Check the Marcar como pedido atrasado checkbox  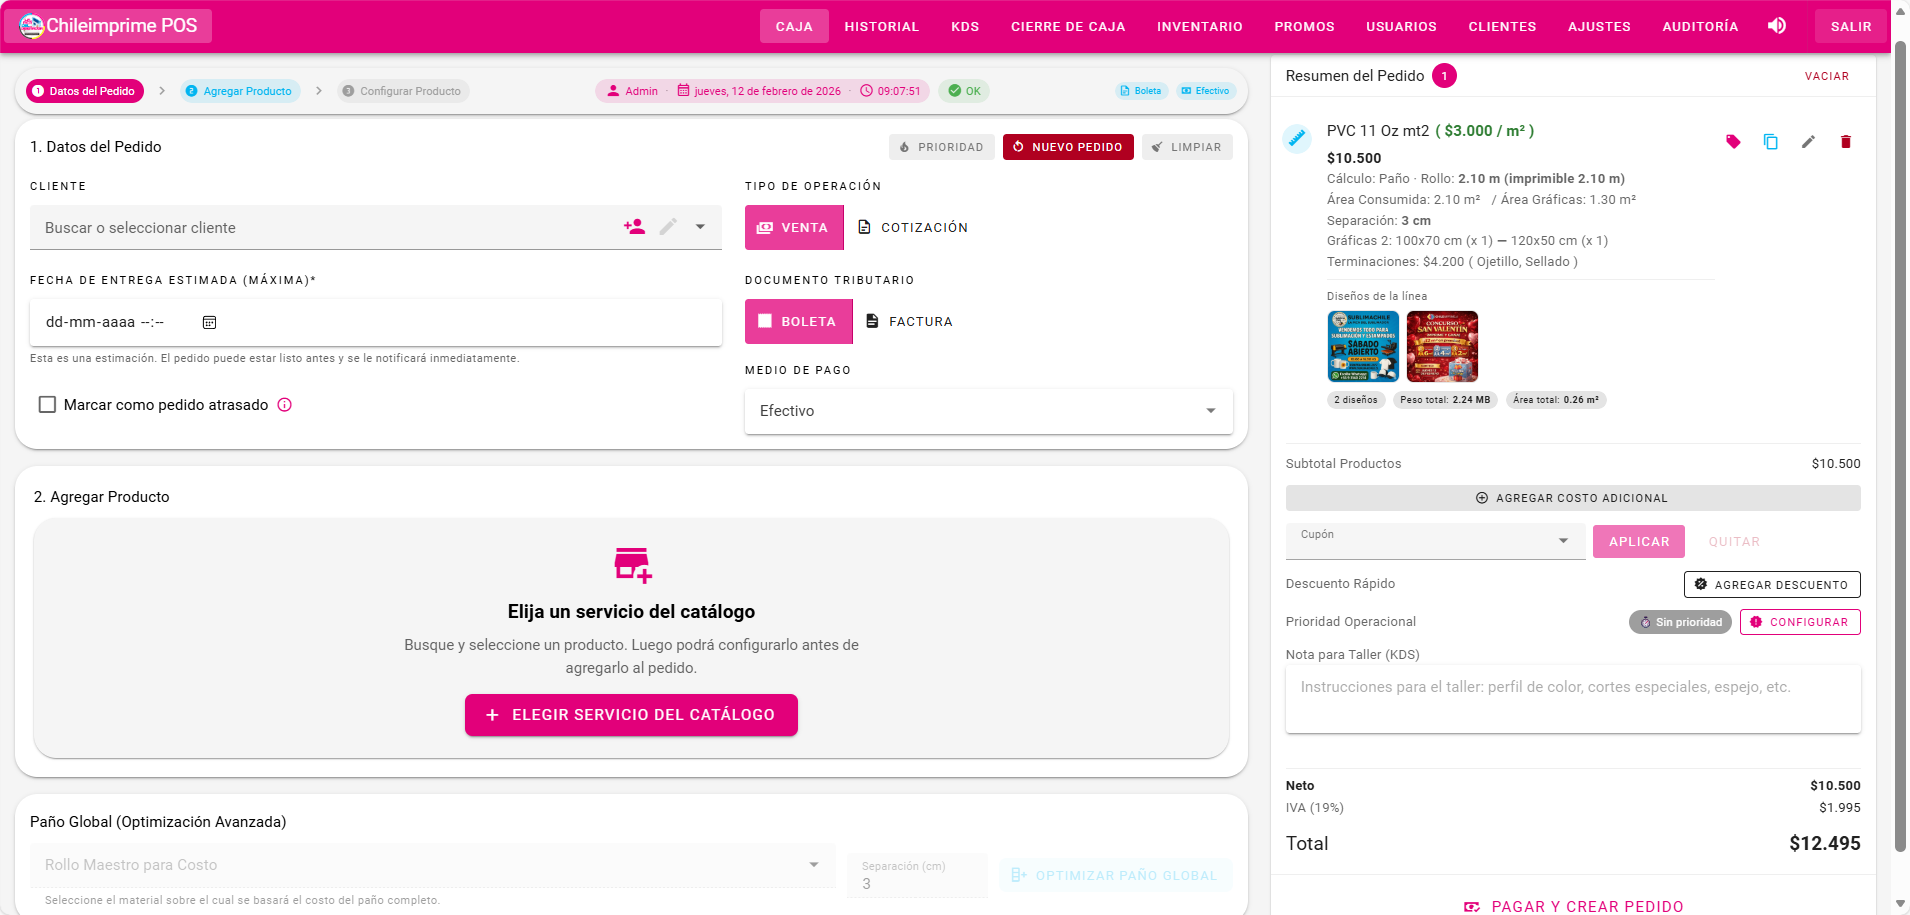[47, 404]
